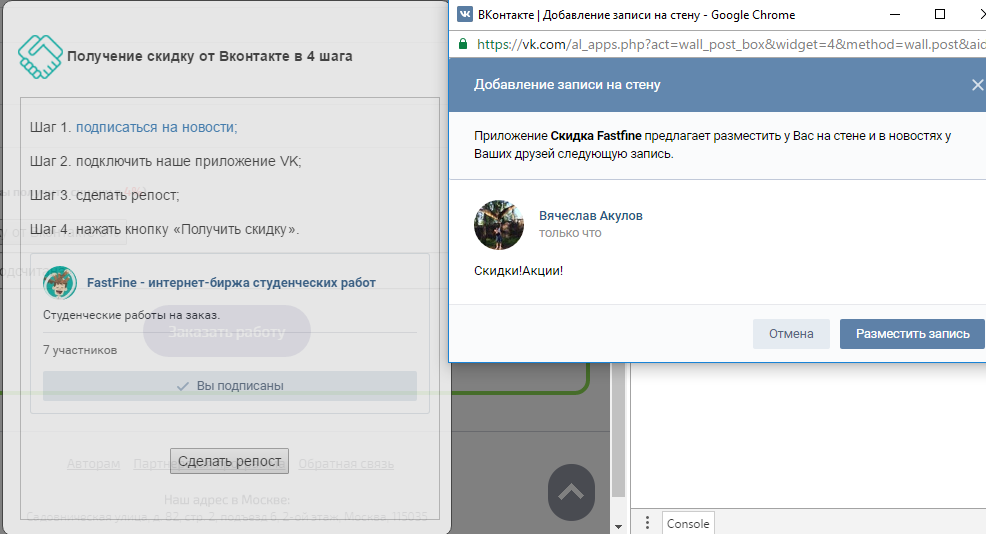Click the scrollbar down arrow of the page
Screen dimensions: 986x534
[618, 526]
